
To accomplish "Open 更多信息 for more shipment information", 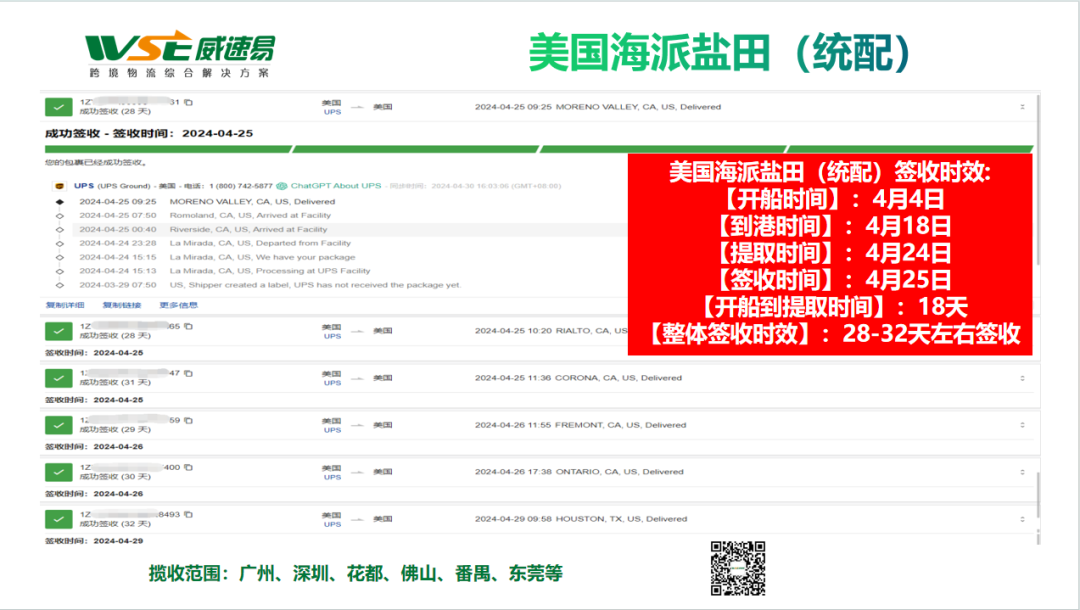I will click(x=179, y=304).
